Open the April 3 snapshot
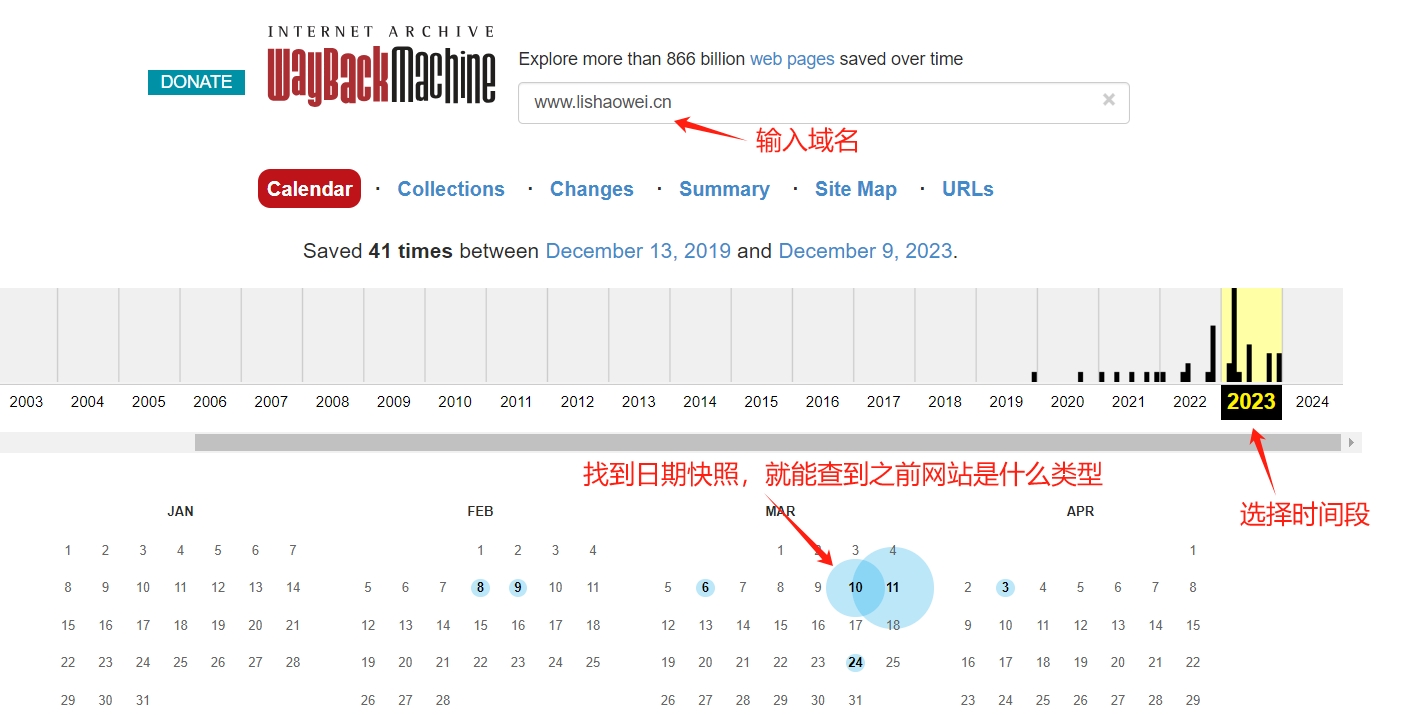Screen dimensions: 1412x715 (1005, 587)
